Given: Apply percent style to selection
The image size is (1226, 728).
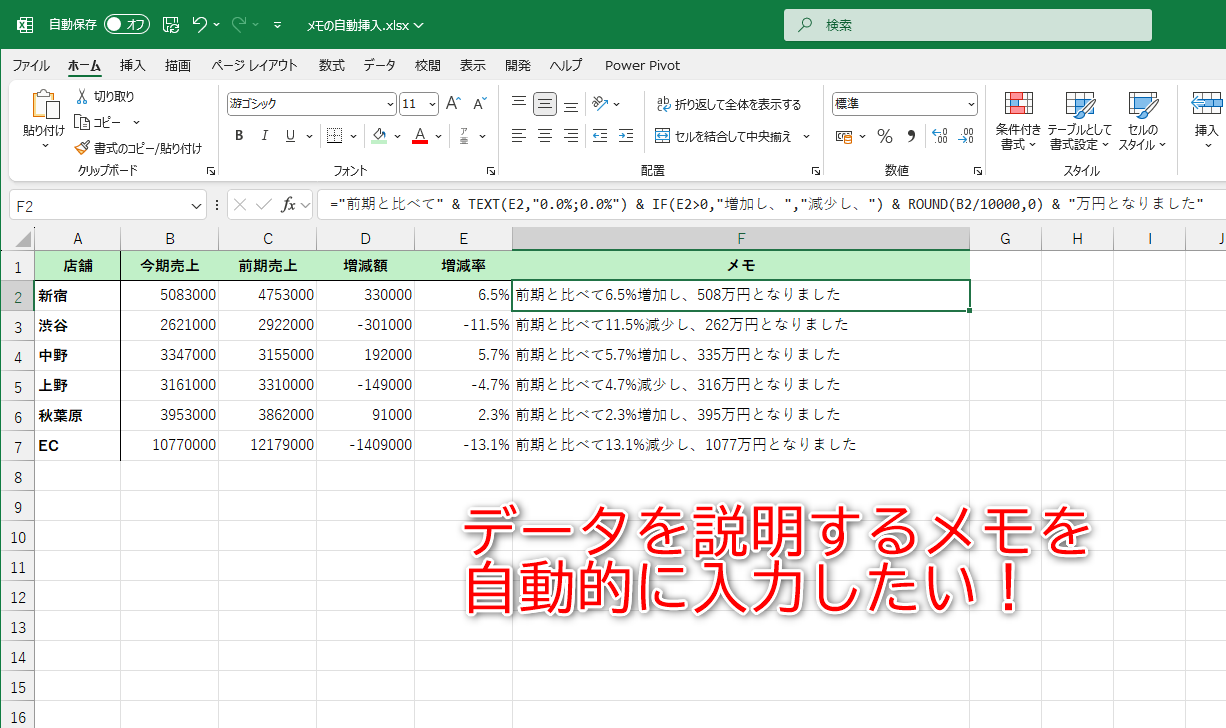Looking at the screenshot, I should (884, 136).
